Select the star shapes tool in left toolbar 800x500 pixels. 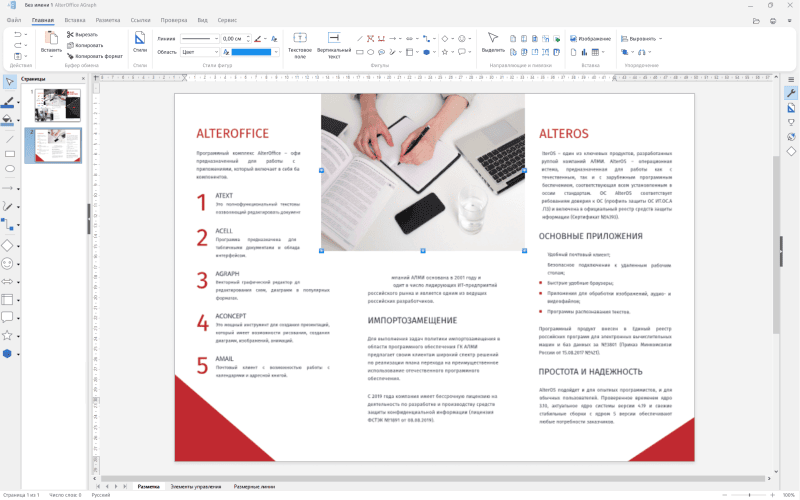(7, 335)
